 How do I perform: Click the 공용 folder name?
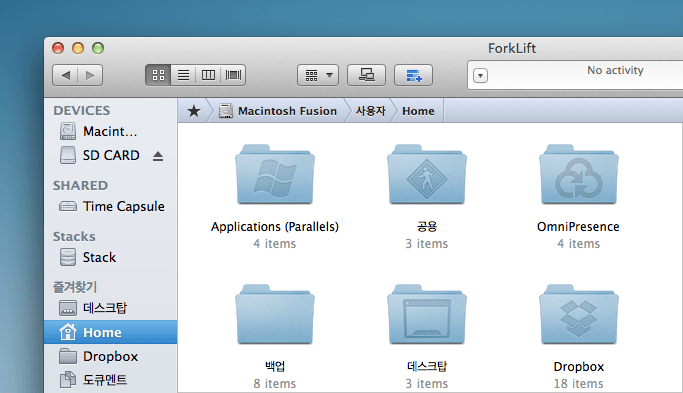[427, 227]
